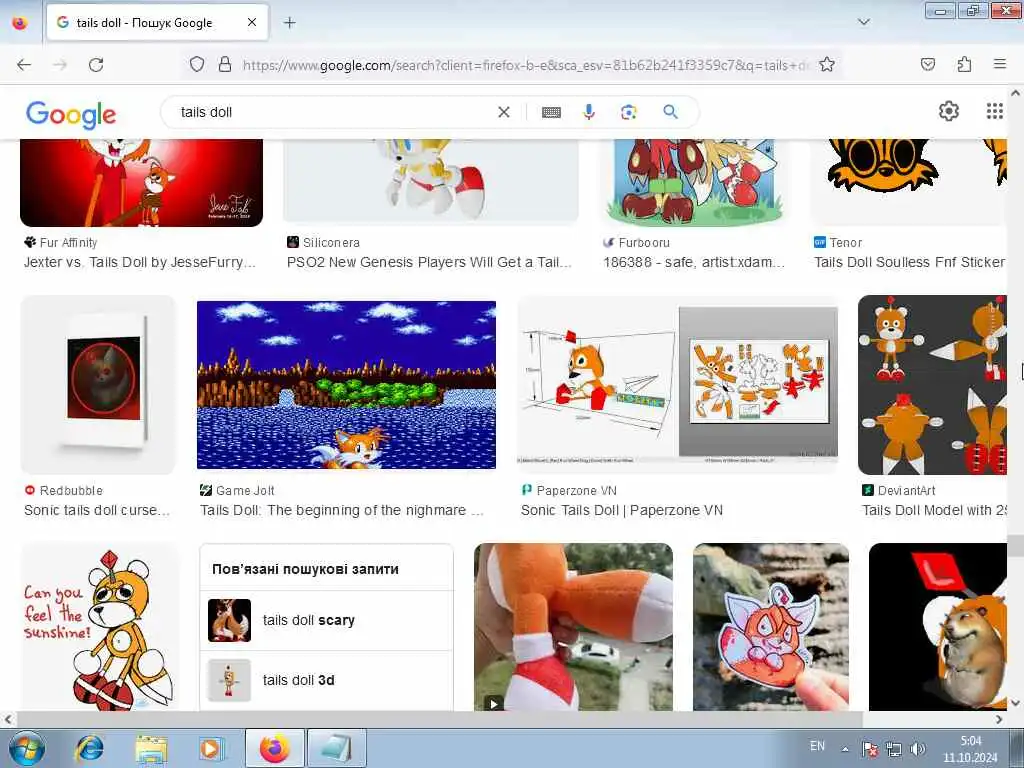Open the tracking protection shield icon
The height and width of the screenshot is (768, 1024).
[x=197, y=65]
